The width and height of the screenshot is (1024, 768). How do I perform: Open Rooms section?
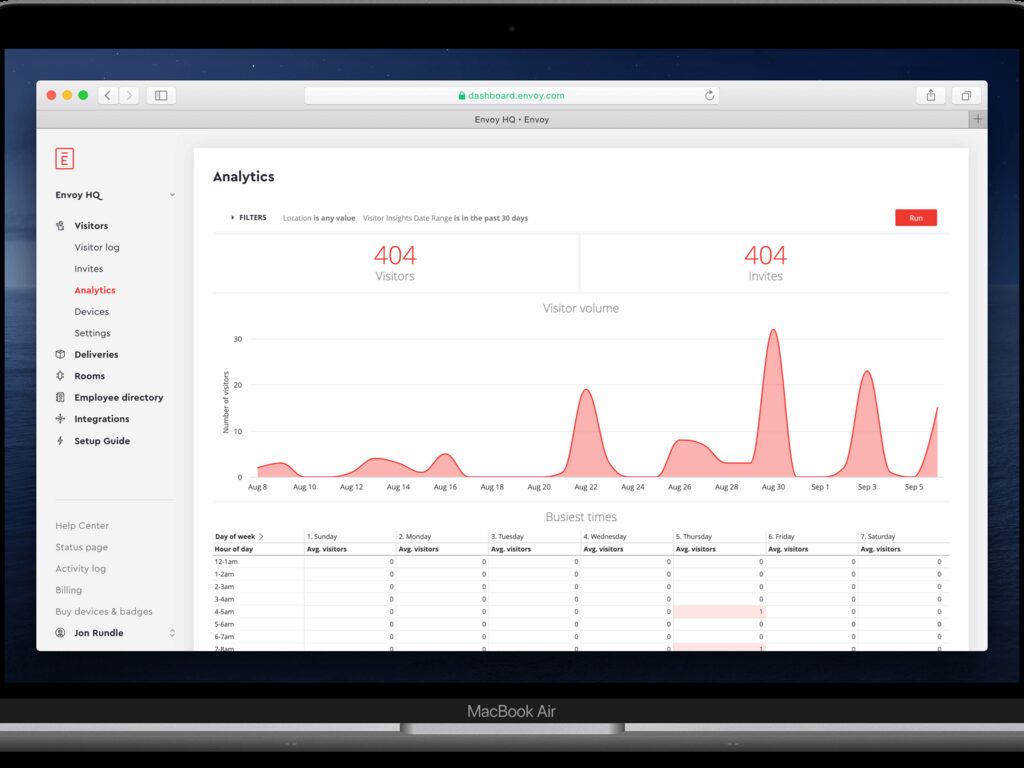pos(89,376)
